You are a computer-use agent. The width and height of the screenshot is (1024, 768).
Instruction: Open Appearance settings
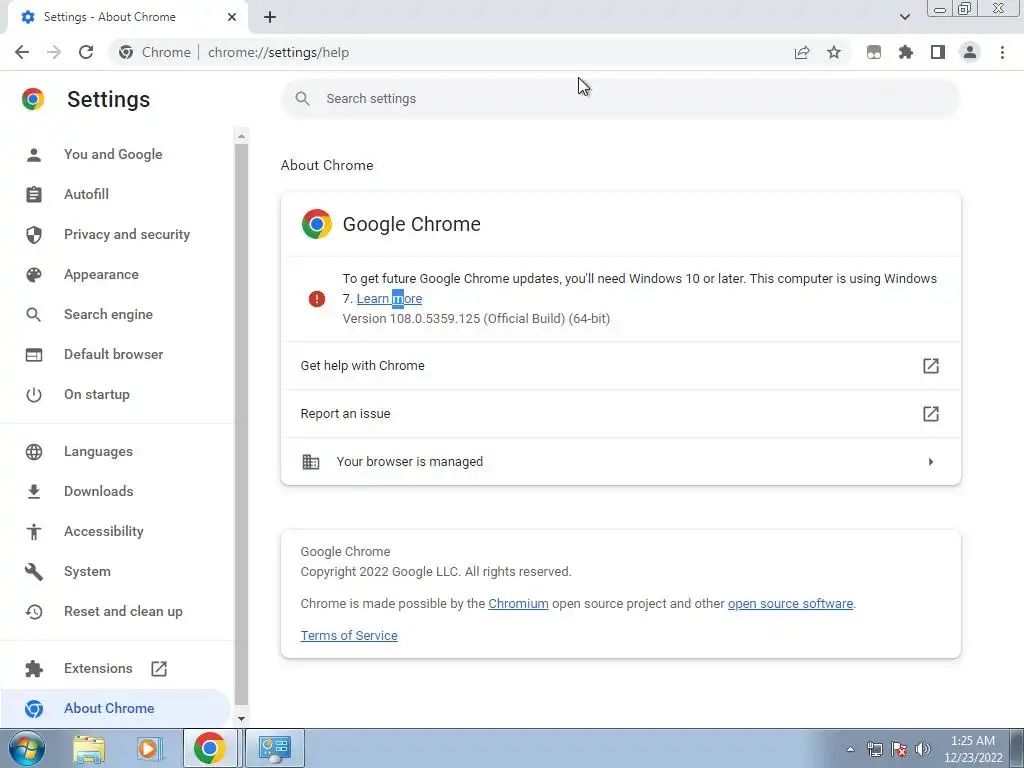coord(116,274)
